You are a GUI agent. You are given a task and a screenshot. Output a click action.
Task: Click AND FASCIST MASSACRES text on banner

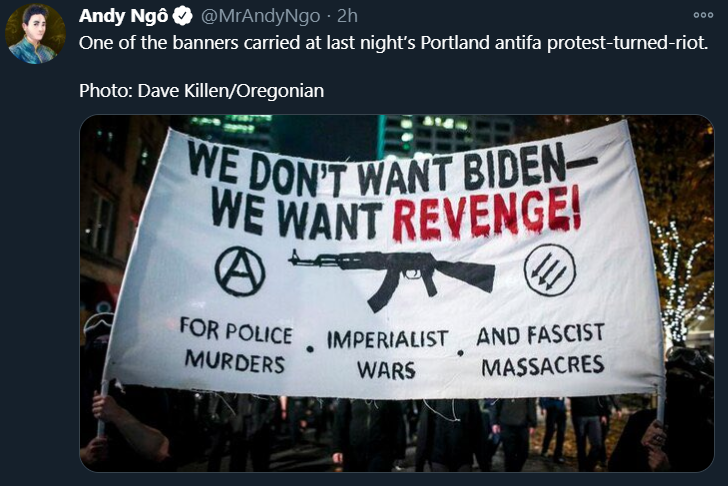pyautogui.click(x=541, y=350)
